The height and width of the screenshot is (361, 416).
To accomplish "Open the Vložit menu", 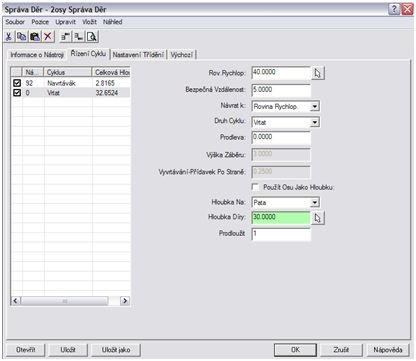I will click(89, 22).
